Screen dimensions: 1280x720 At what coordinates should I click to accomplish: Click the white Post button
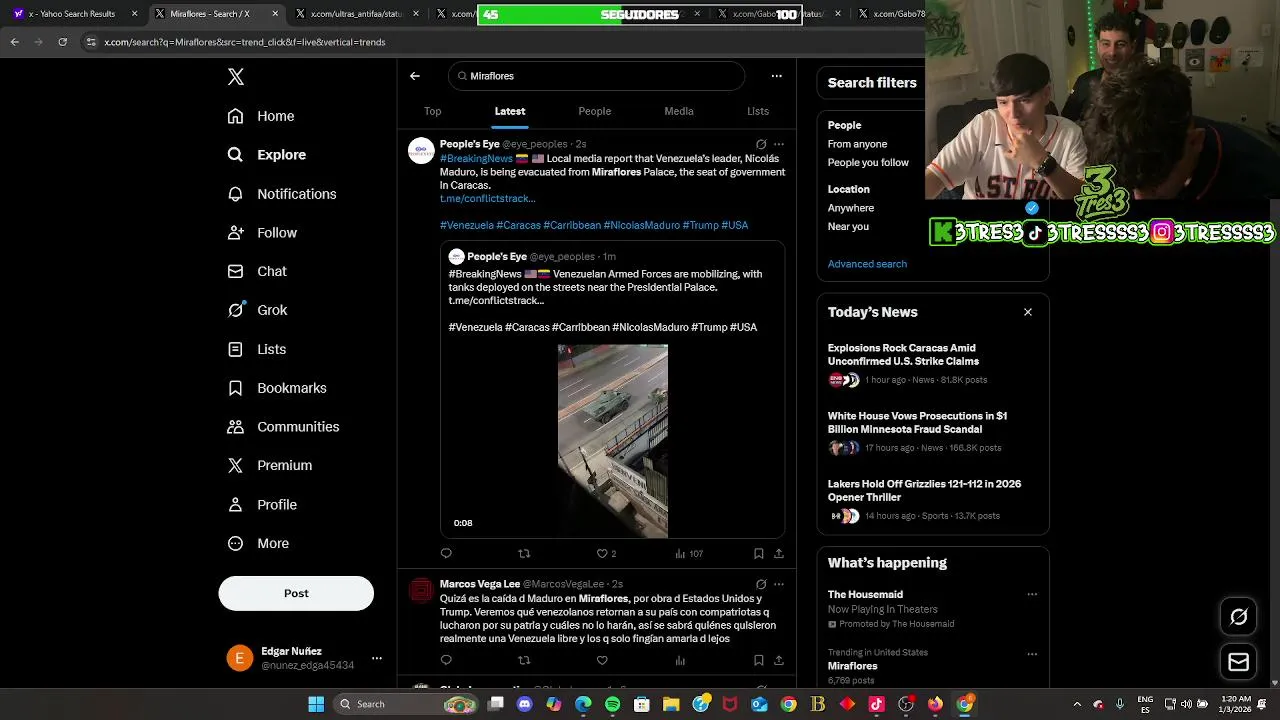coord(296,593)
